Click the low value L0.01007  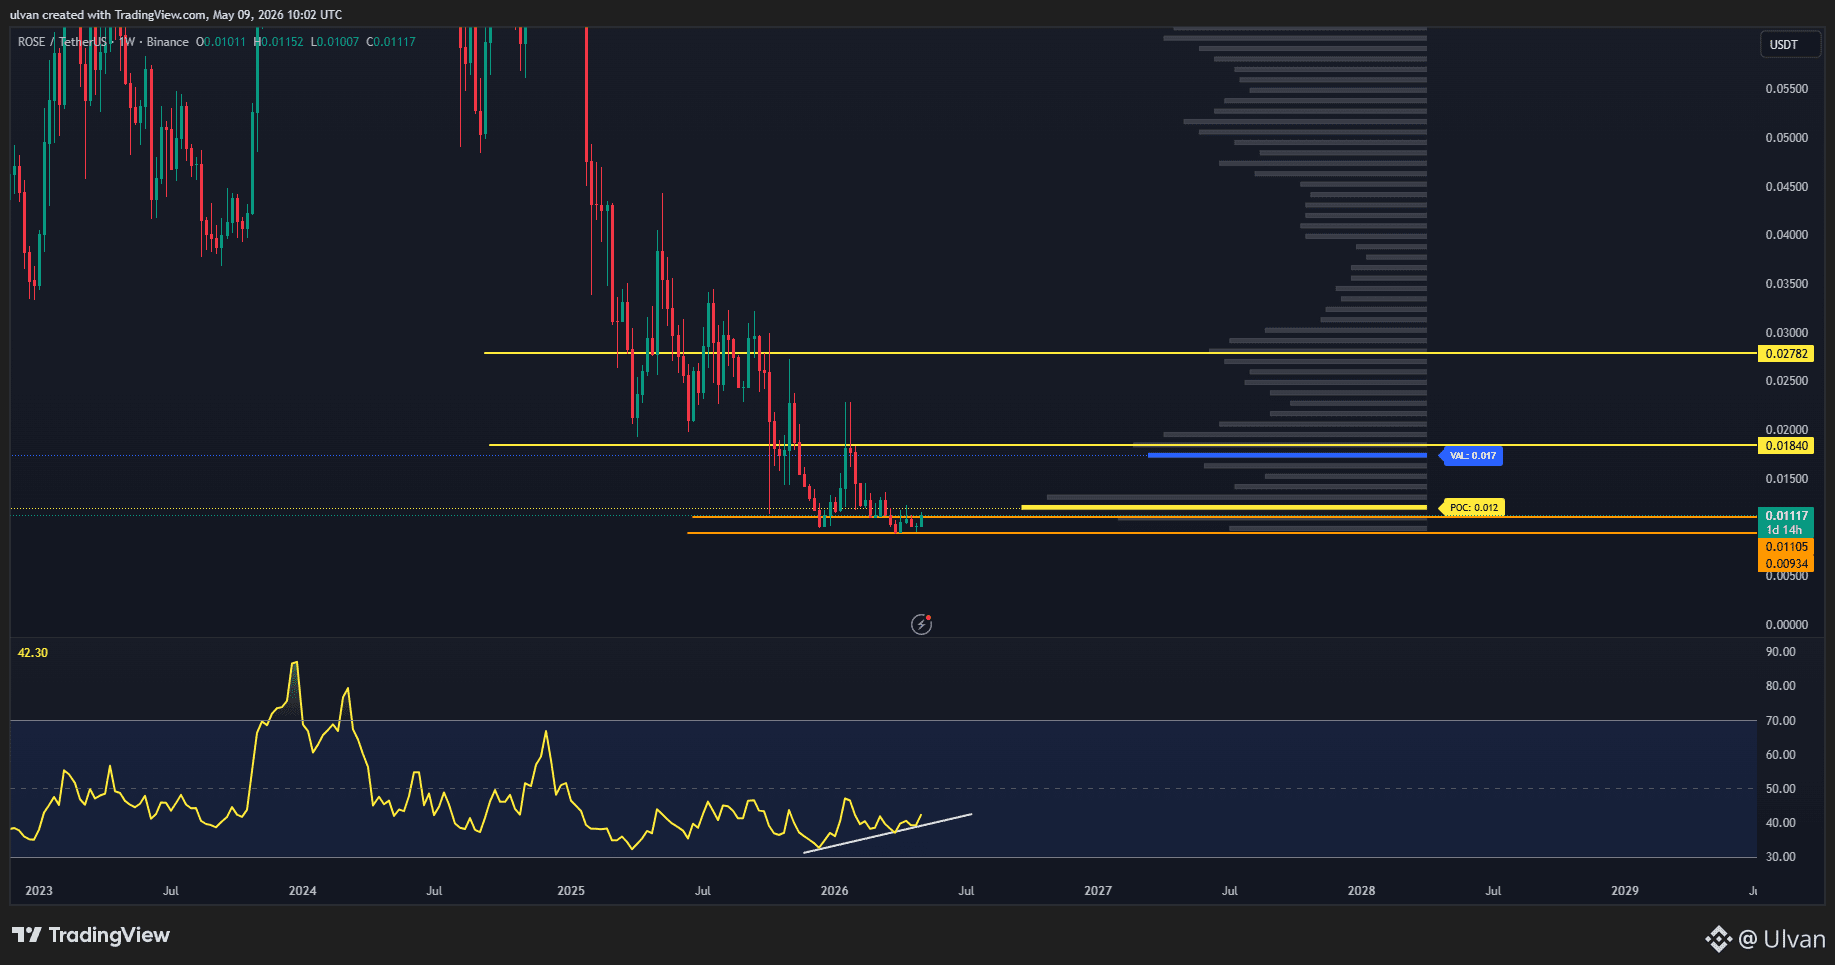[x=335, y=42]
